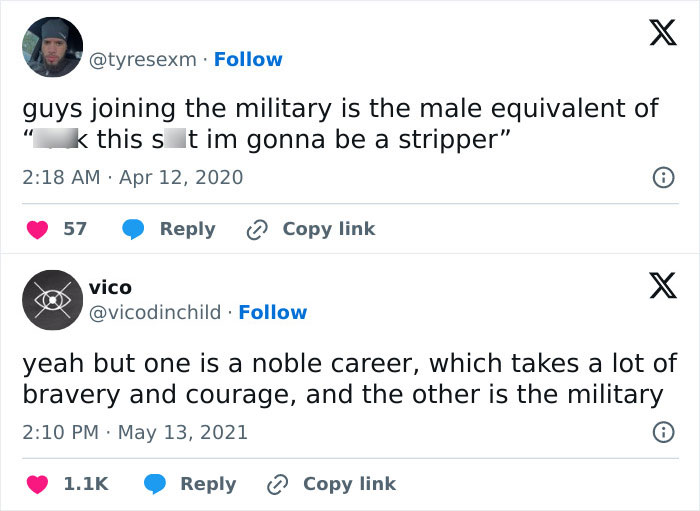Click the military stripper tweet text

coord(340,122)
